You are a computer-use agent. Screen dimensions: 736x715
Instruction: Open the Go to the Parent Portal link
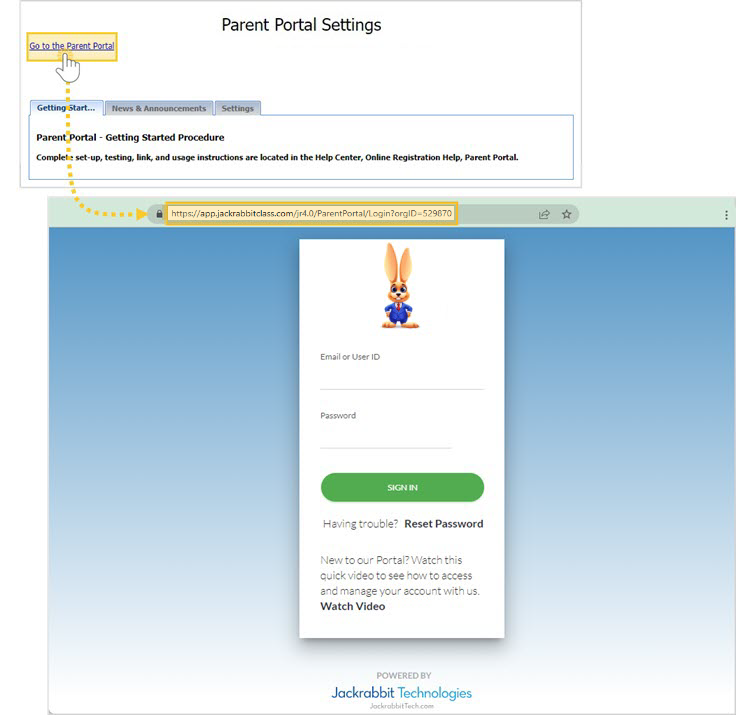[x=72, y=46]
